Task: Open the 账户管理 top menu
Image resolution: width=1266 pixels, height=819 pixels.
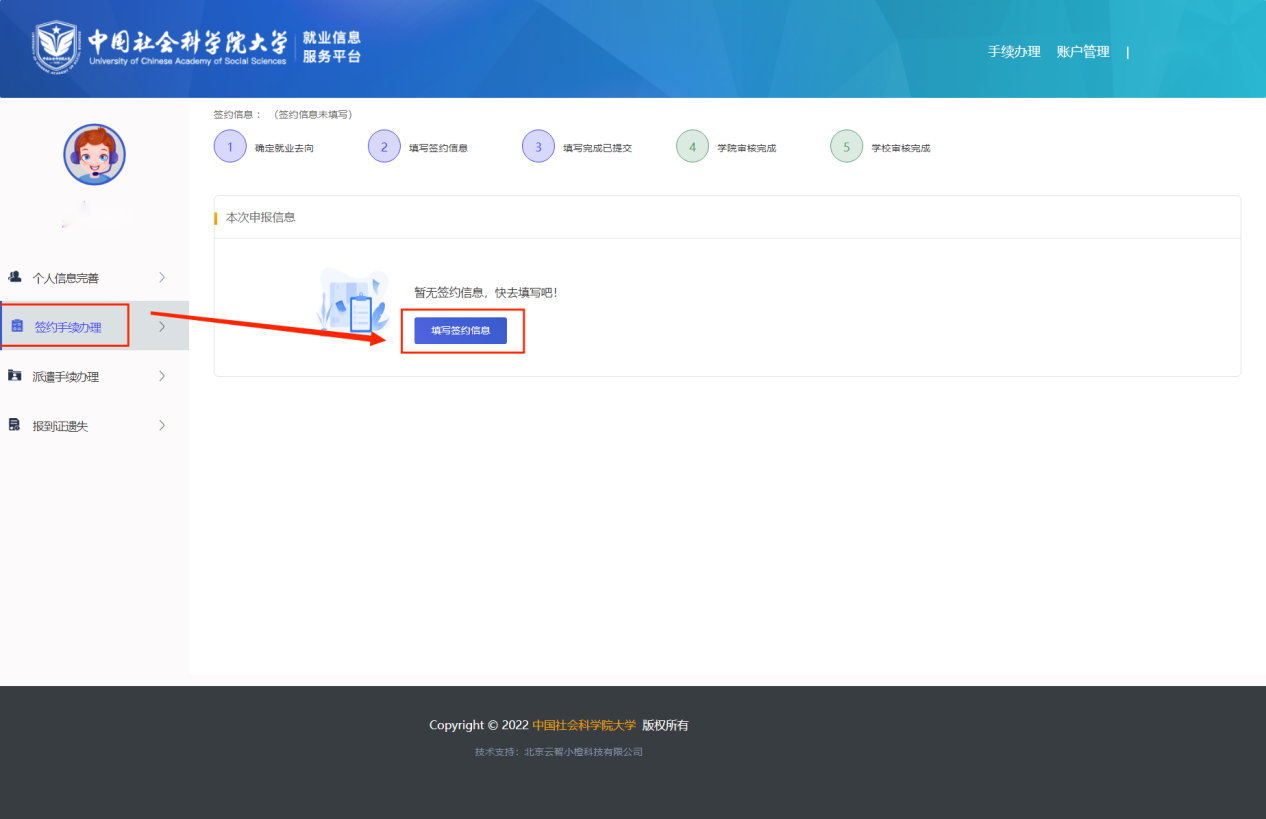Action: [1083, 52]
